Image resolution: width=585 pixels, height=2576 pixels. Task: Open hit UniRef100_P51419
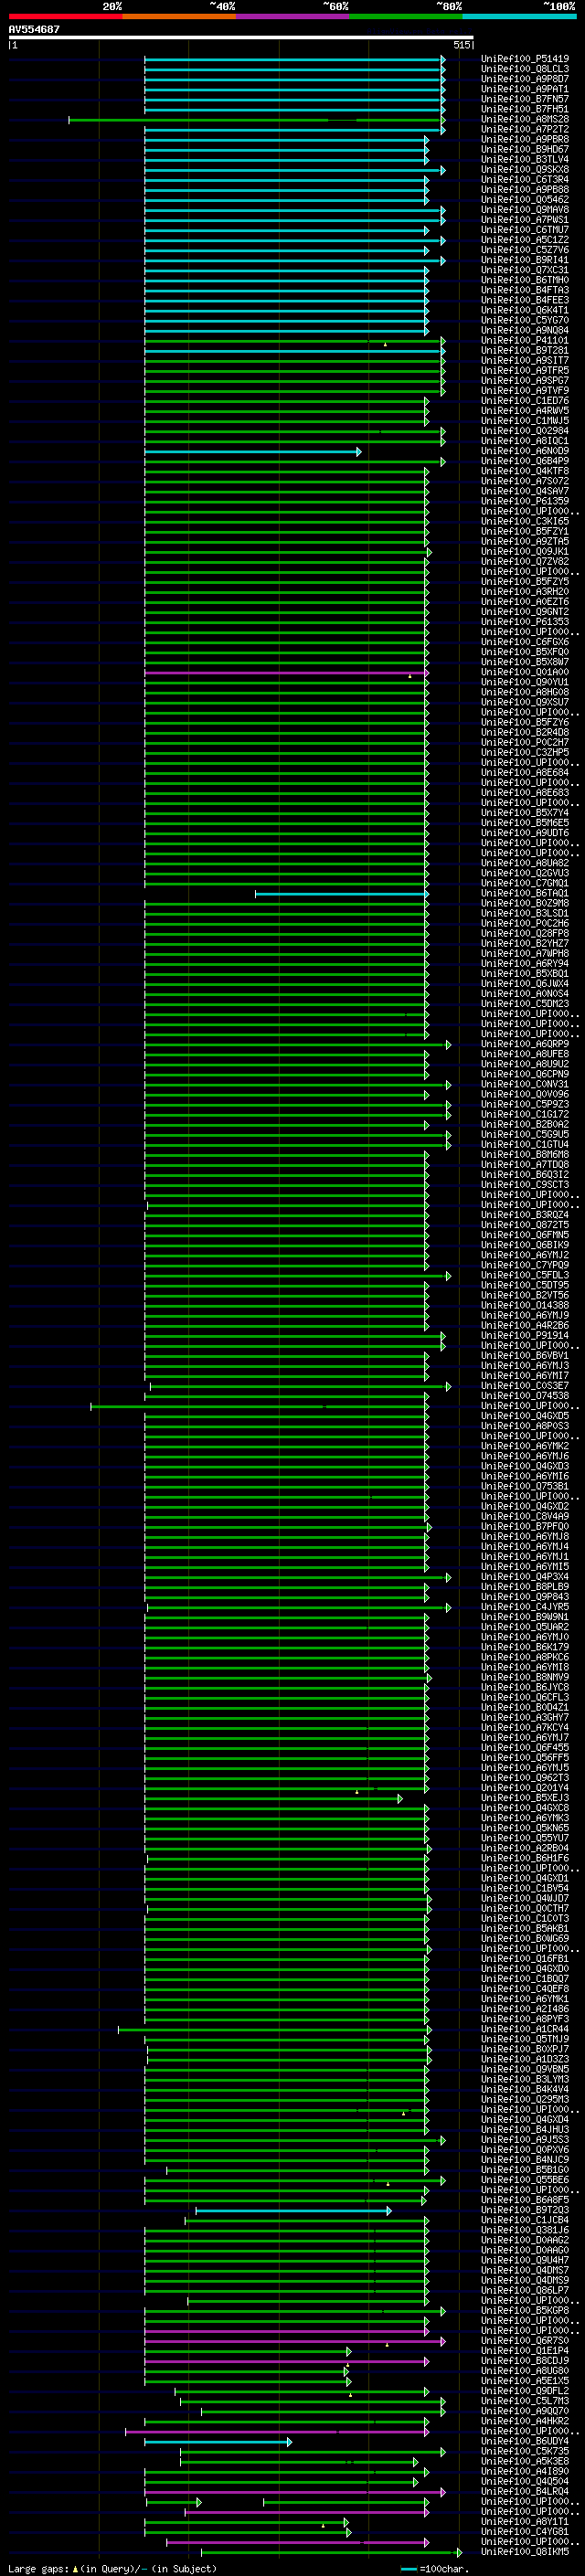click(525, 59)
